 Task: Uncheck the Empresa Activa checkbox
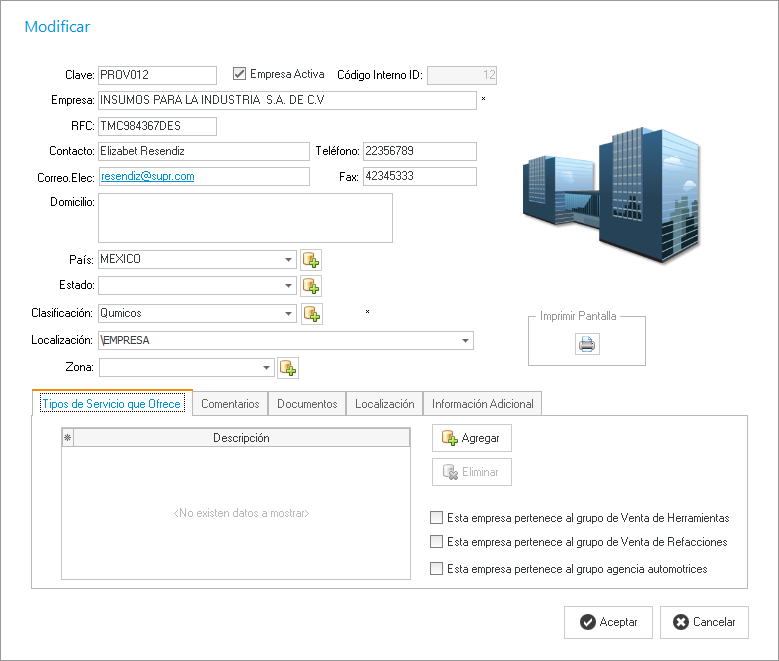click(x=239, y=74)
